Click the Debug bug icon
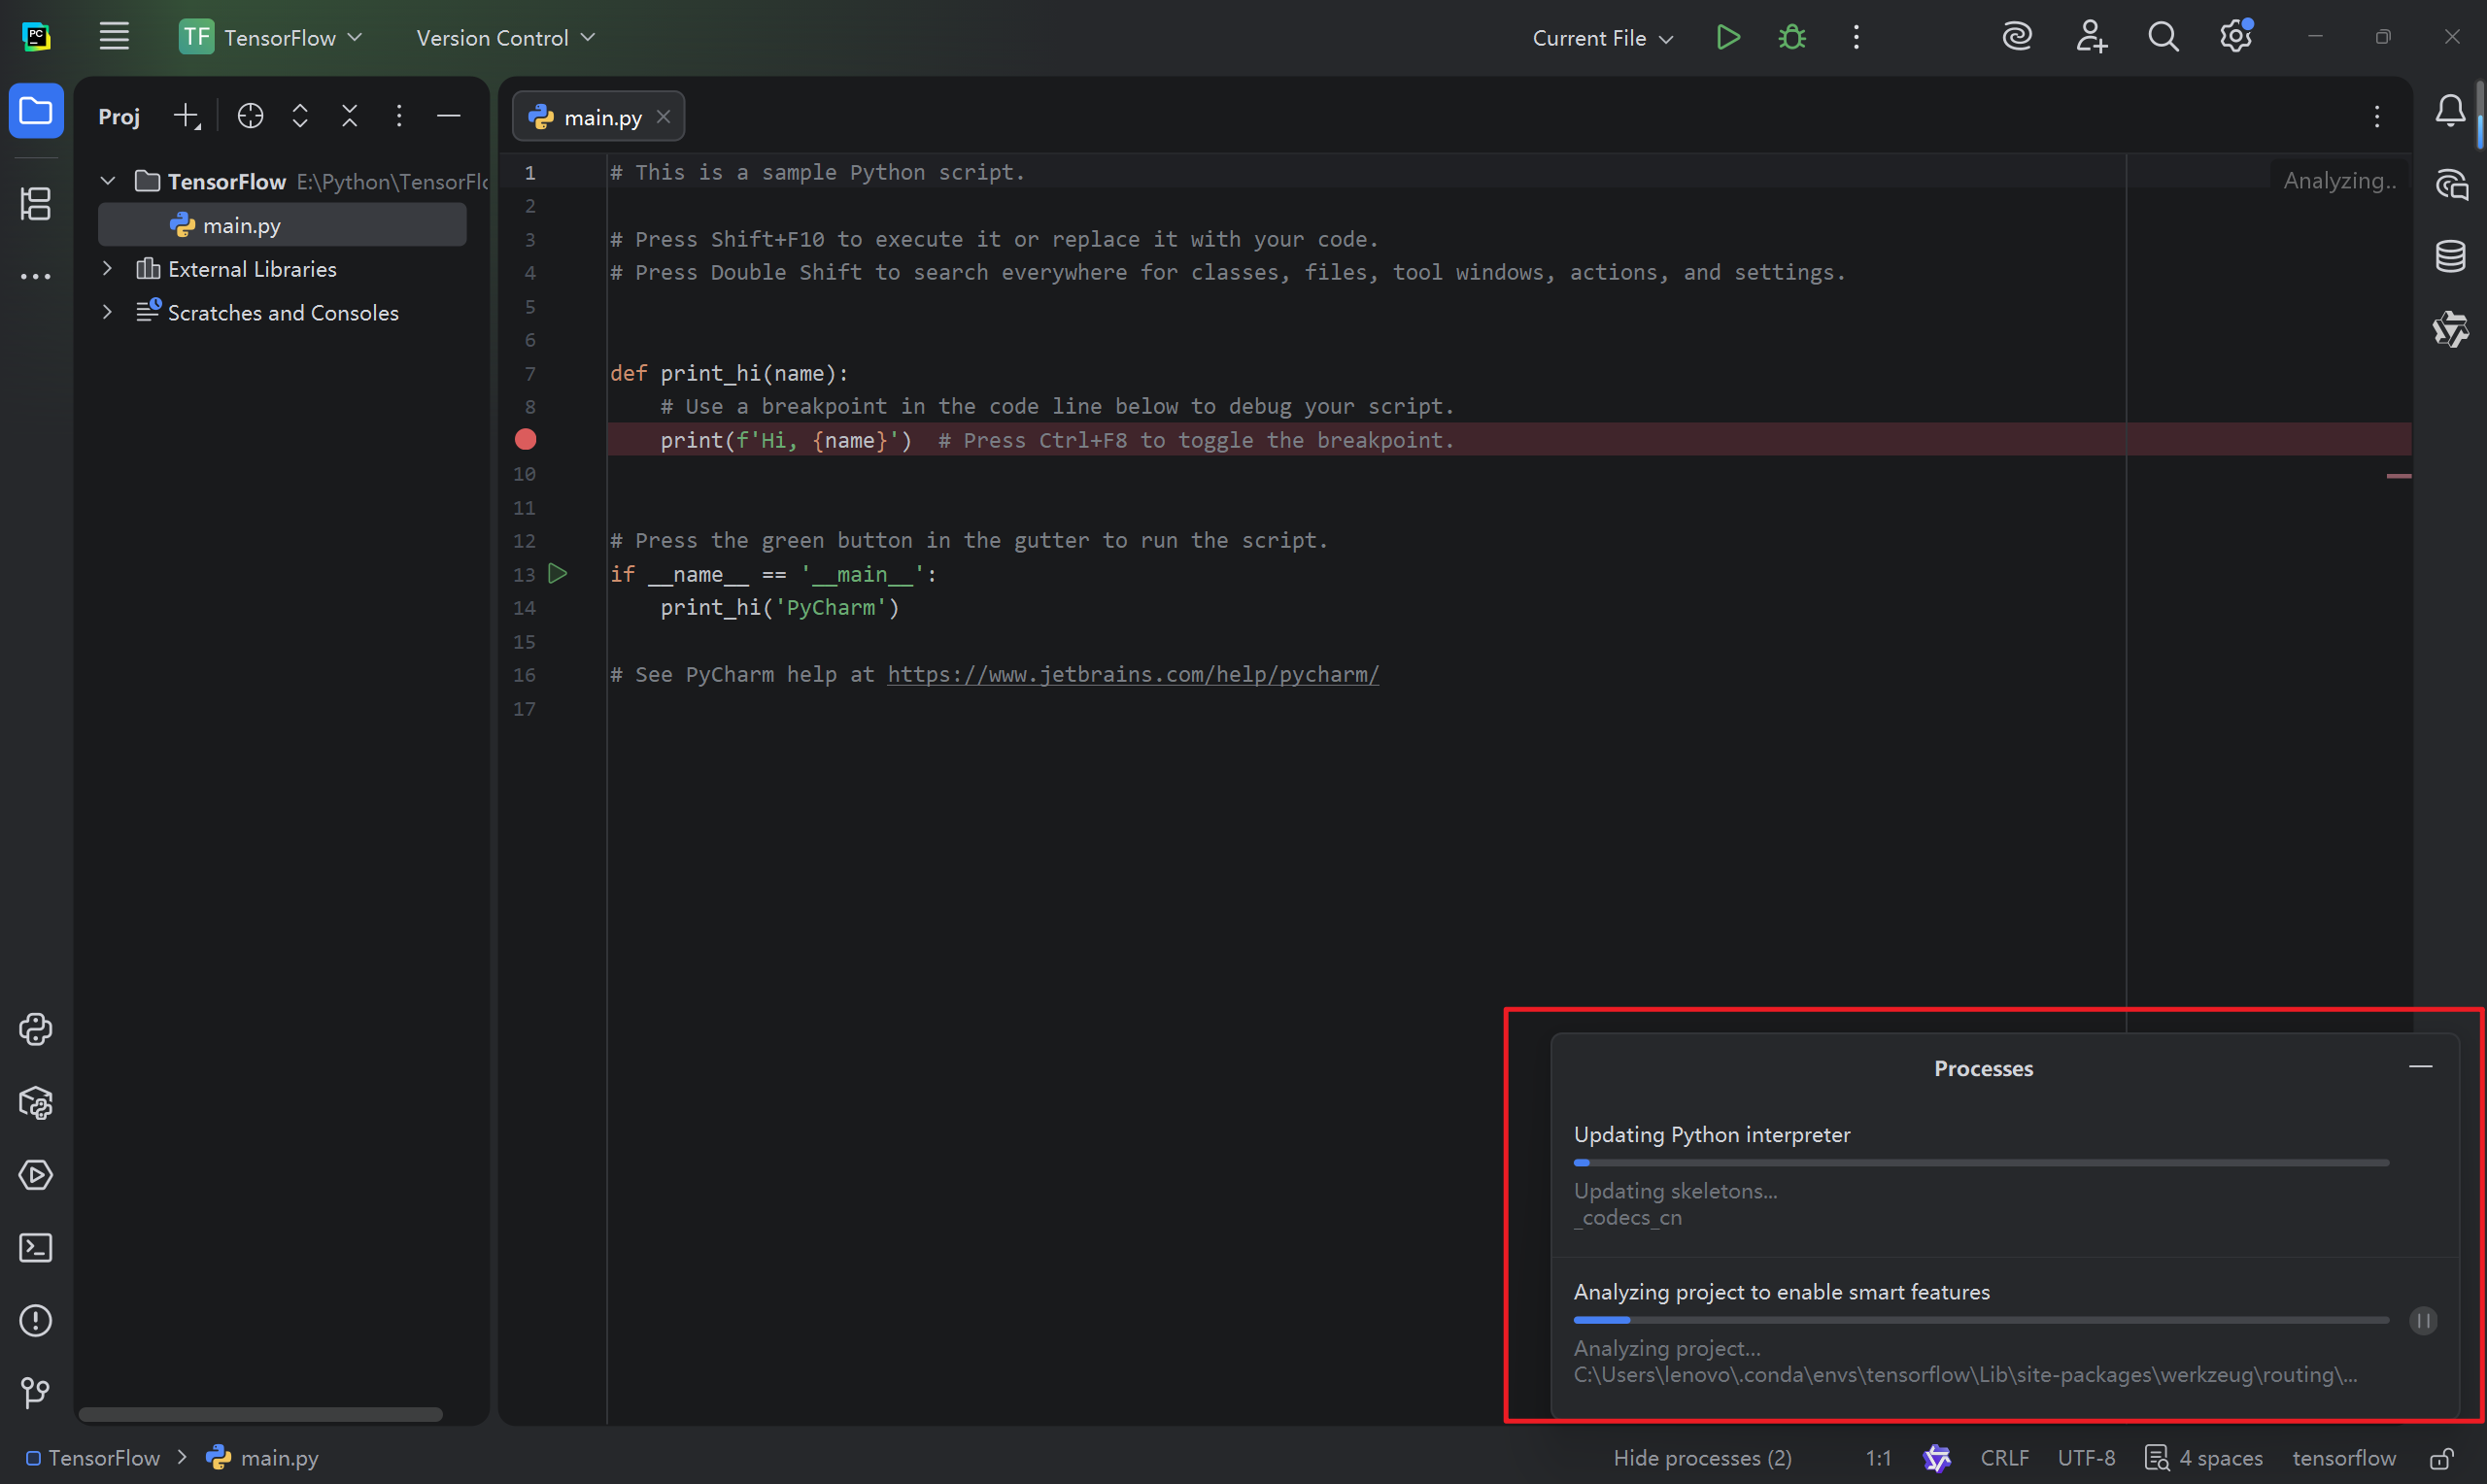 1792,37
